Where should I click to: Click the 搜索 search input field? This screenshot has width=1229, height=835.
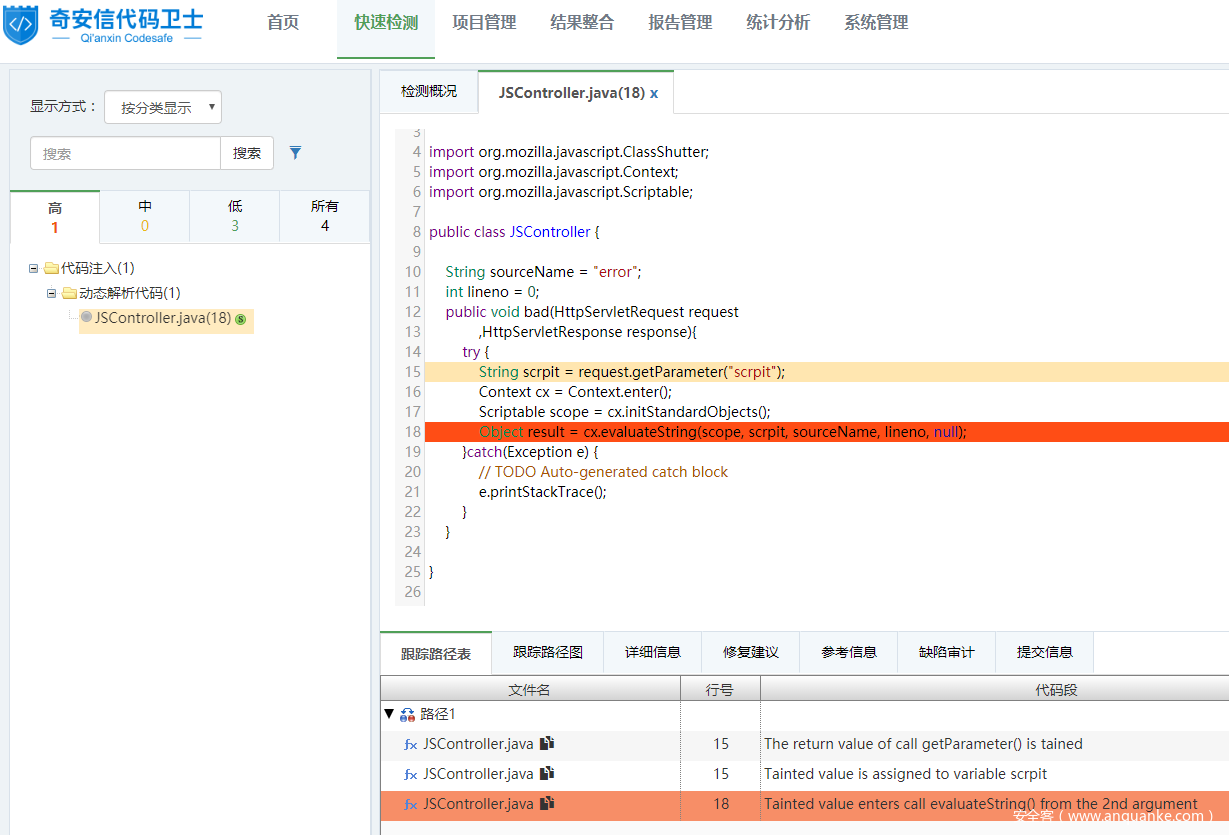pos(125,153)
